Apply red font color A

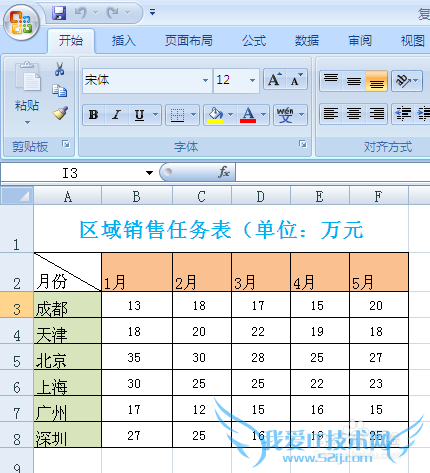pos(248,115)
